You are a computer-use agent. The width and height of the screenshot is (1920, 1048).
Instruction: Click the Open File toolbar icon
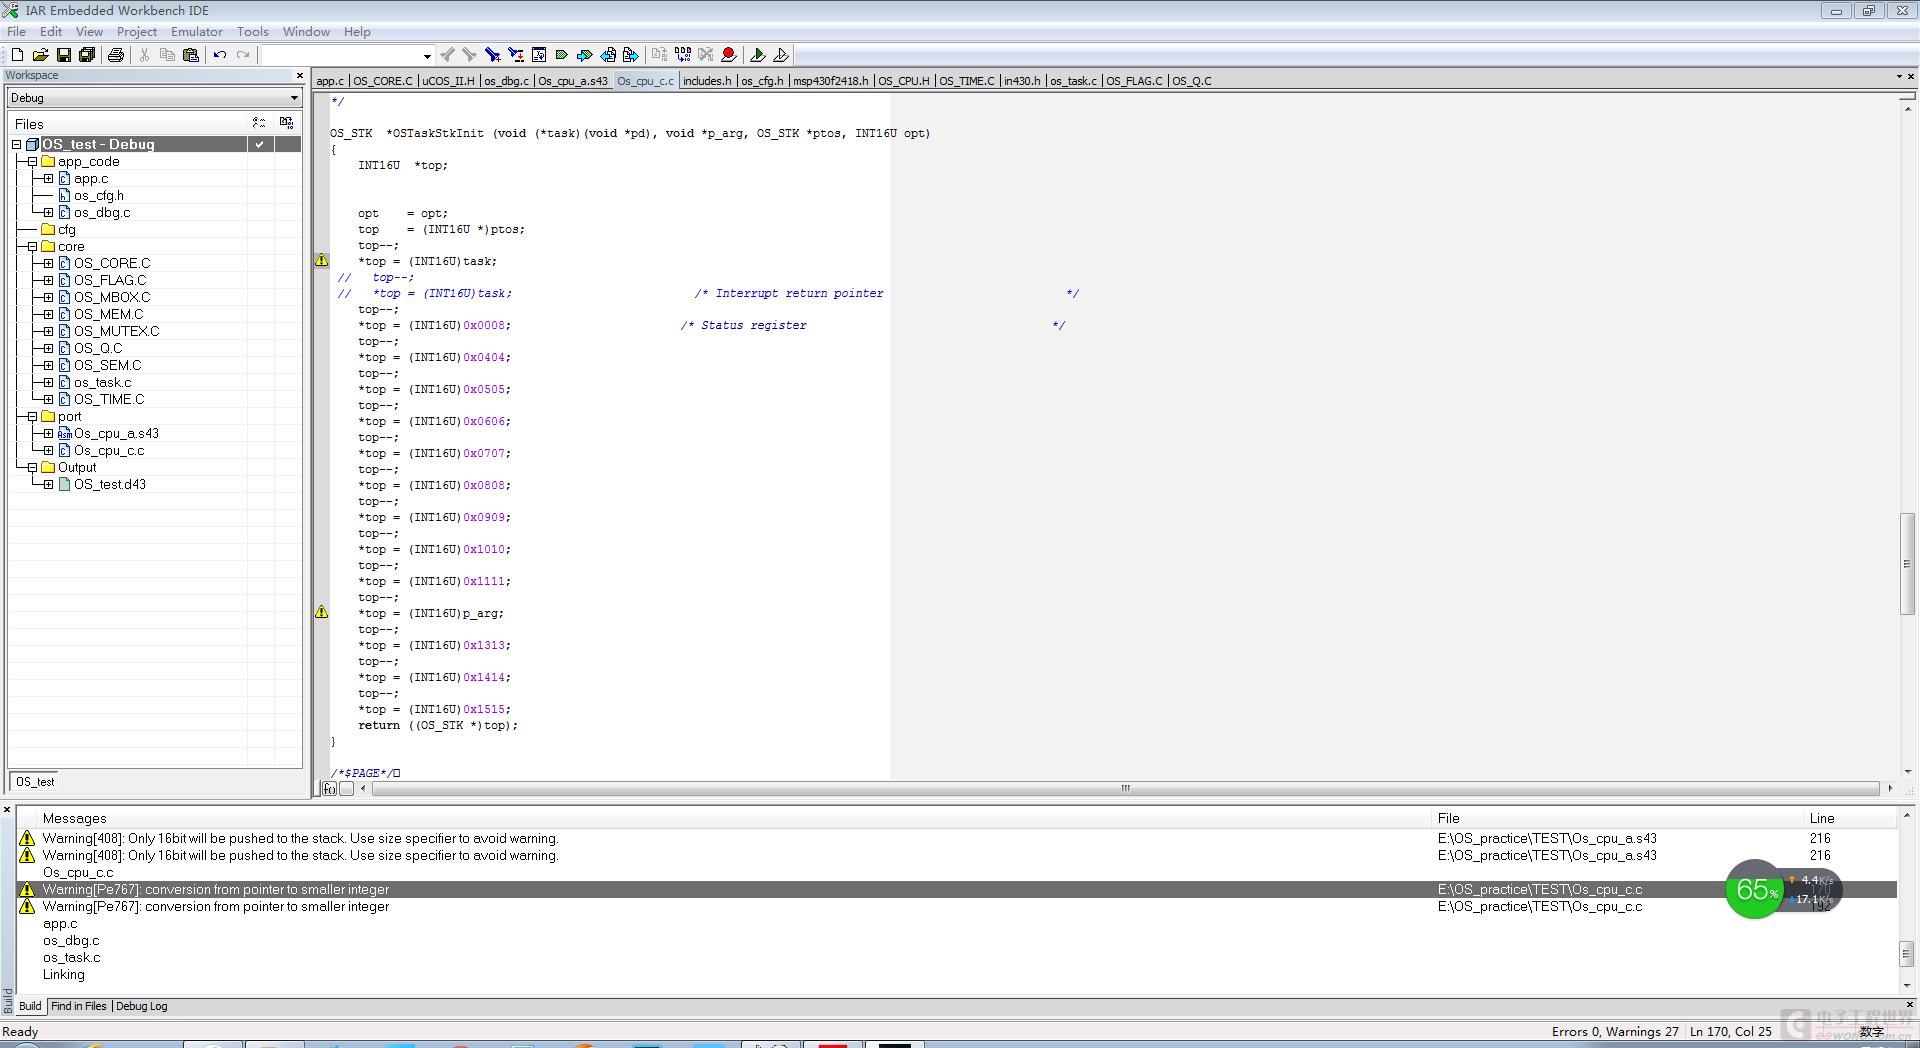[x=40, y=55]
